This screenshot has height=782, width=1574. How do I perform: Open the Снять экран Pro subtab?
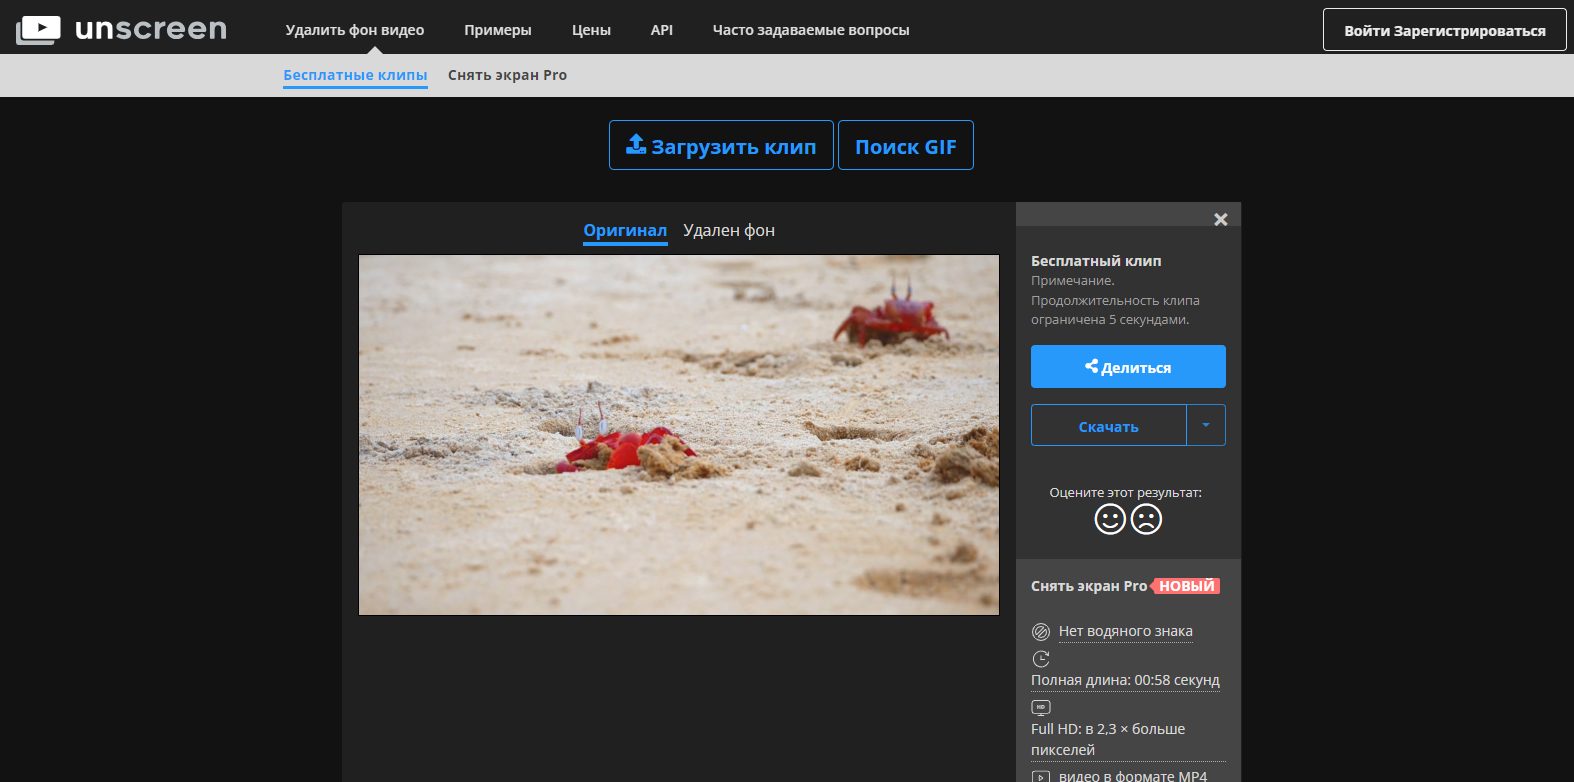point(507,75)
